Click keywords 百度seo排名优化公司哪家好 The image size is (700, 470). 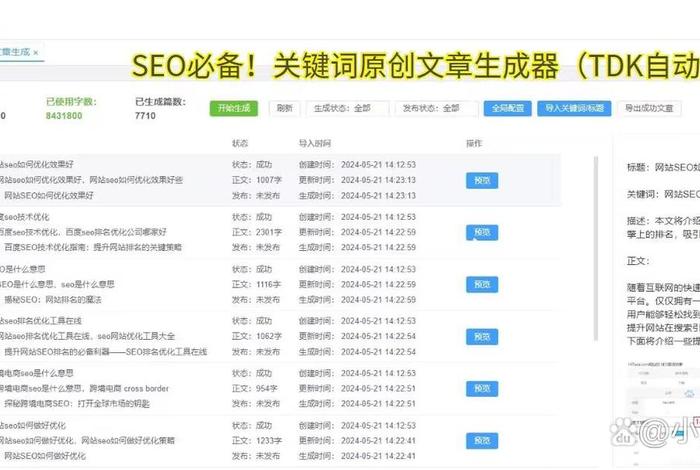(116, 232)
